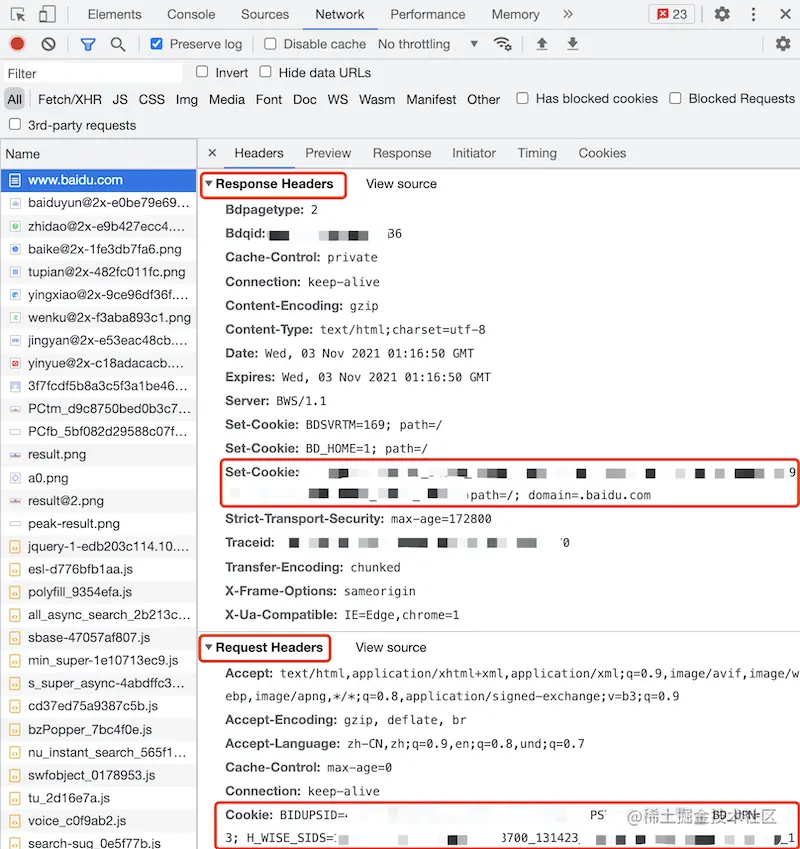Click the export HAR download icon

tap(572, 44)
